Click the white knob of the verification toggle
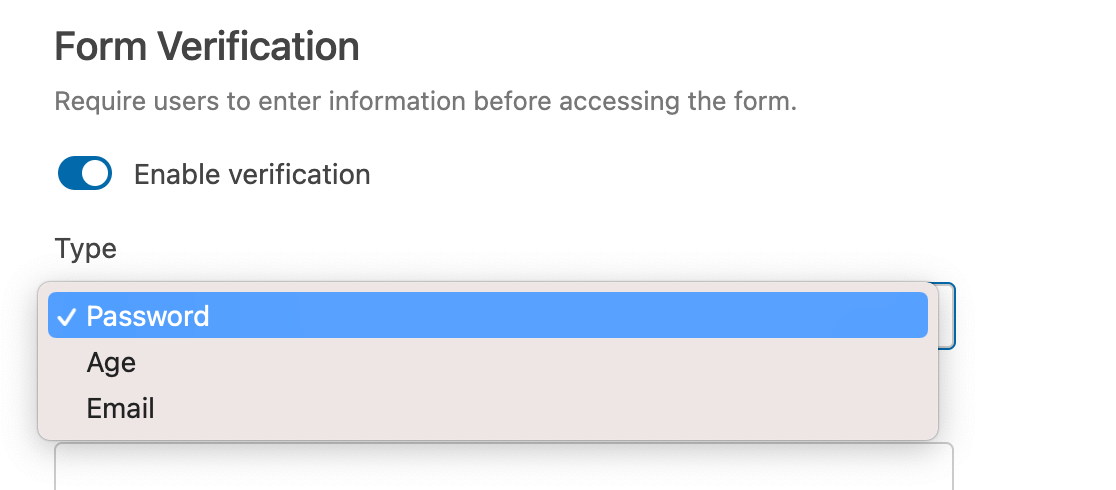Screen dimensions: 1116x490 click(95, 174)
